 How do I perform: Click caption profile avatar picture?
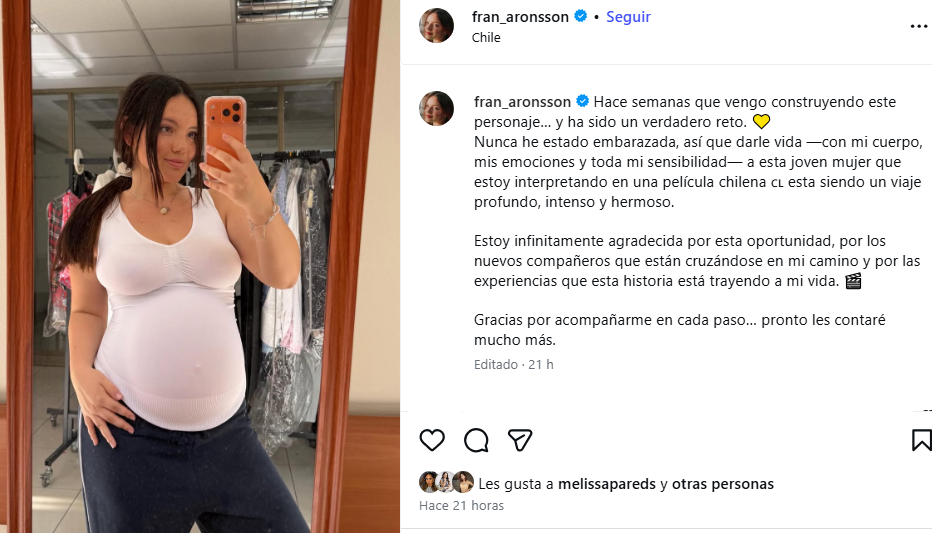click(x=437, y=108)
